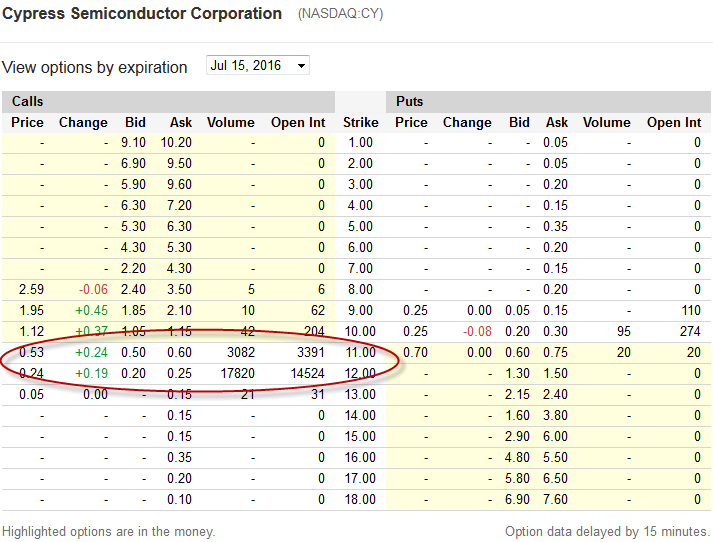This screenshot has height=542, width=713.
Task: Click the calls Bid column header
Action: (135, 122)
